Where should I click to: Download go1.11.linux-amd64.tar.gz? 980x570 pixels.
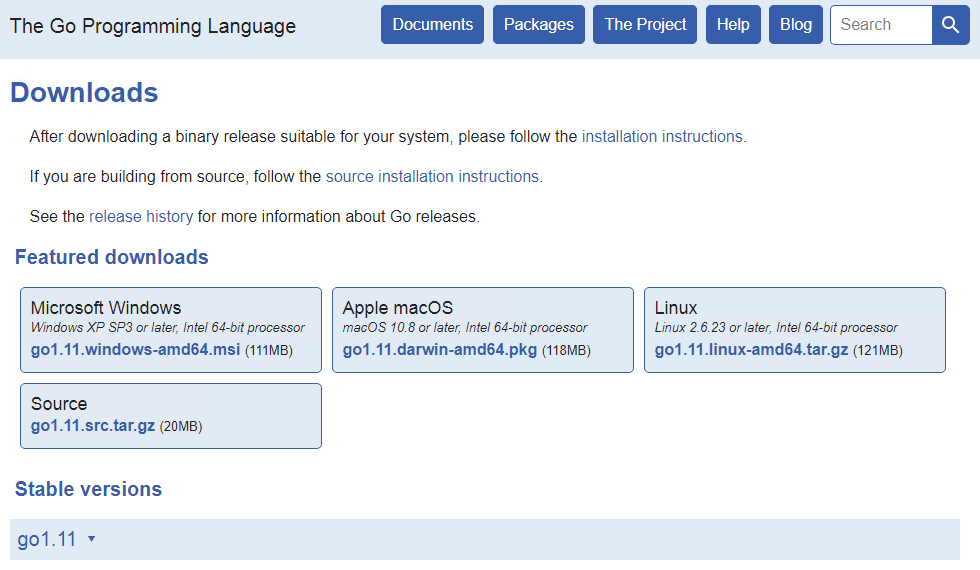(751, 349)
